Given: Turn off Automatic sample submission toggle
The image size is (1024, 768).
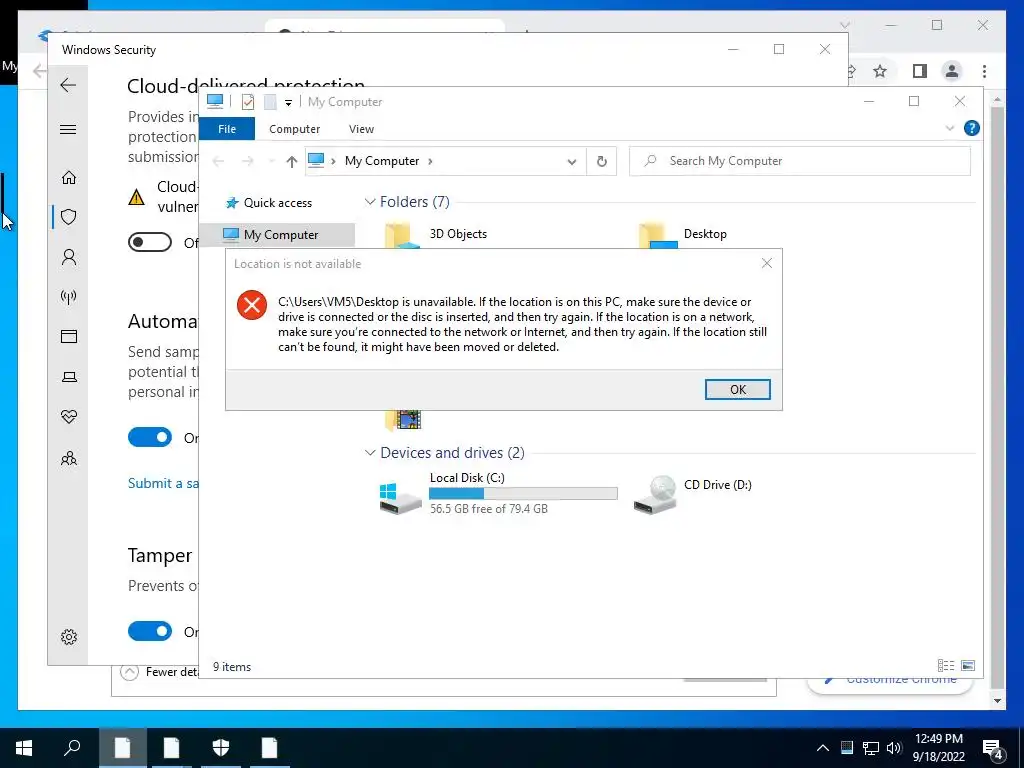Looking at the screenshot, I should [150, 437].
